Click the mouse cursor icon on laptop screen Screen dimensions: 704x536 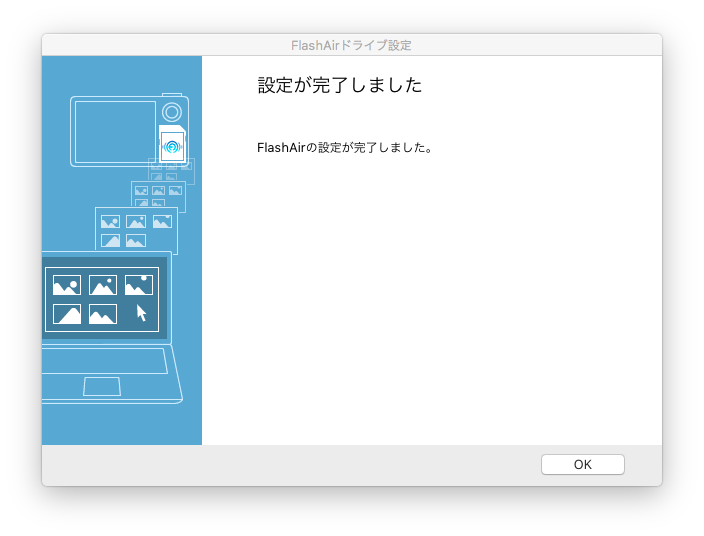(141, 313)
